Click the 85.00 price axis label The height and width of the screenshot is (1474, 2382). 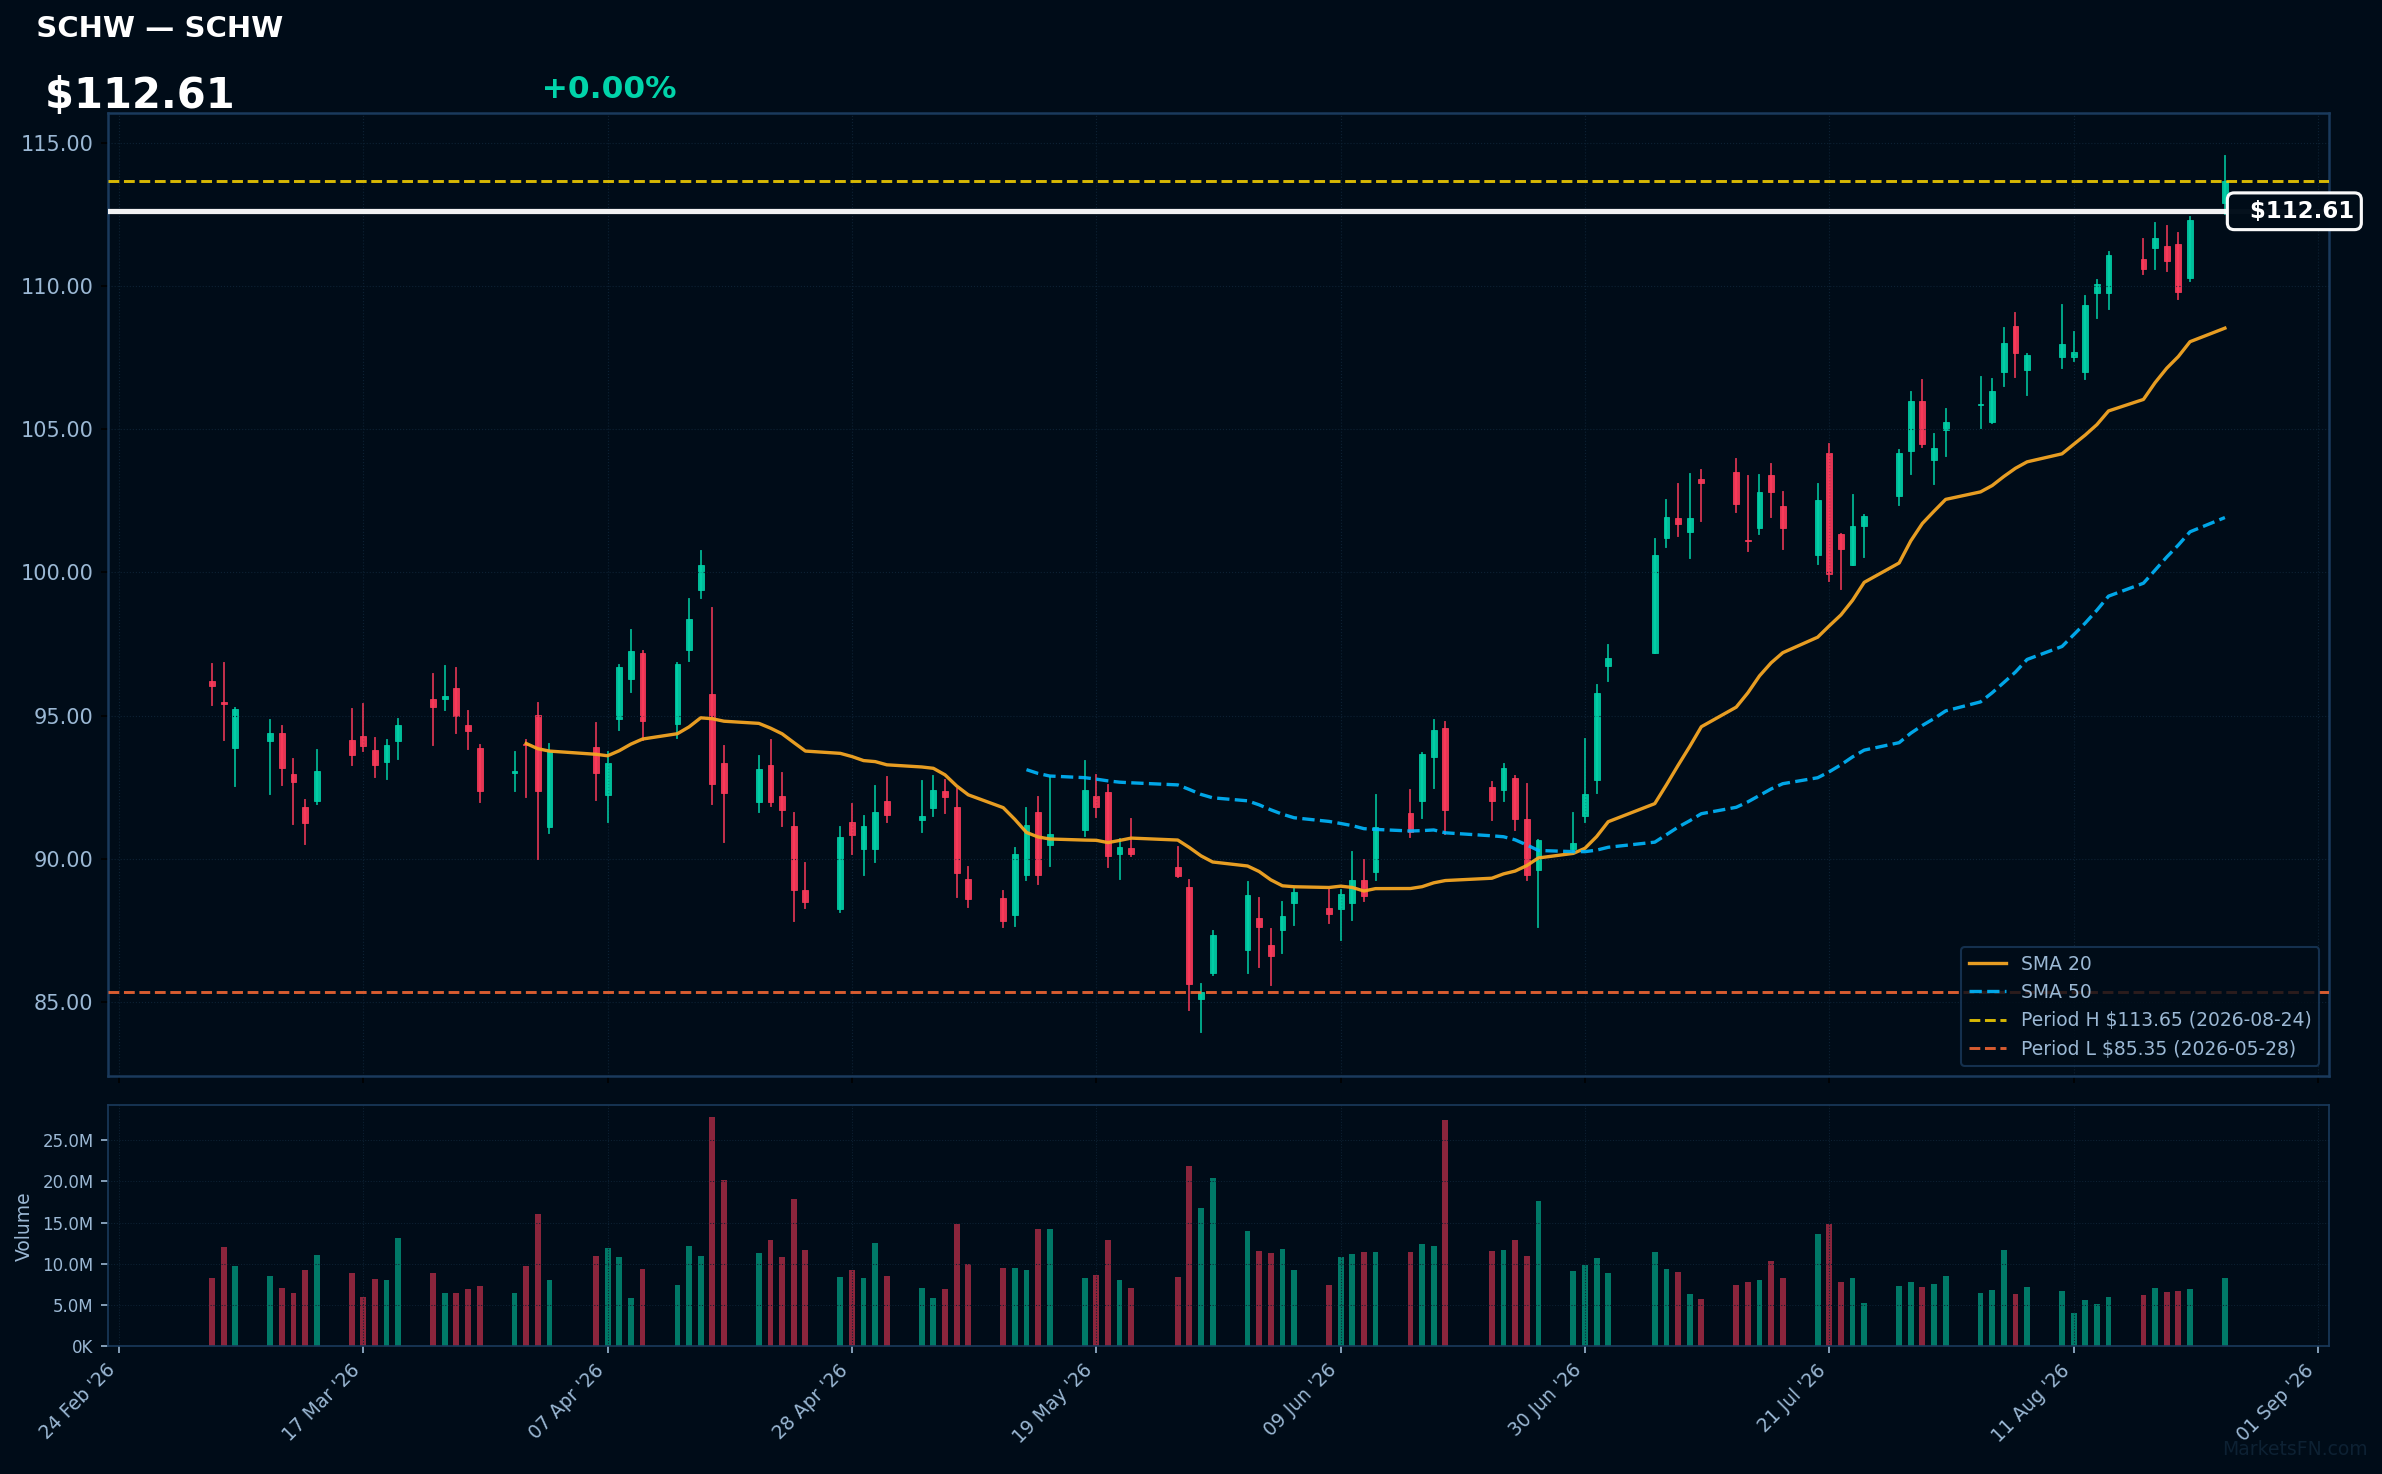[x=63, y=1002]
